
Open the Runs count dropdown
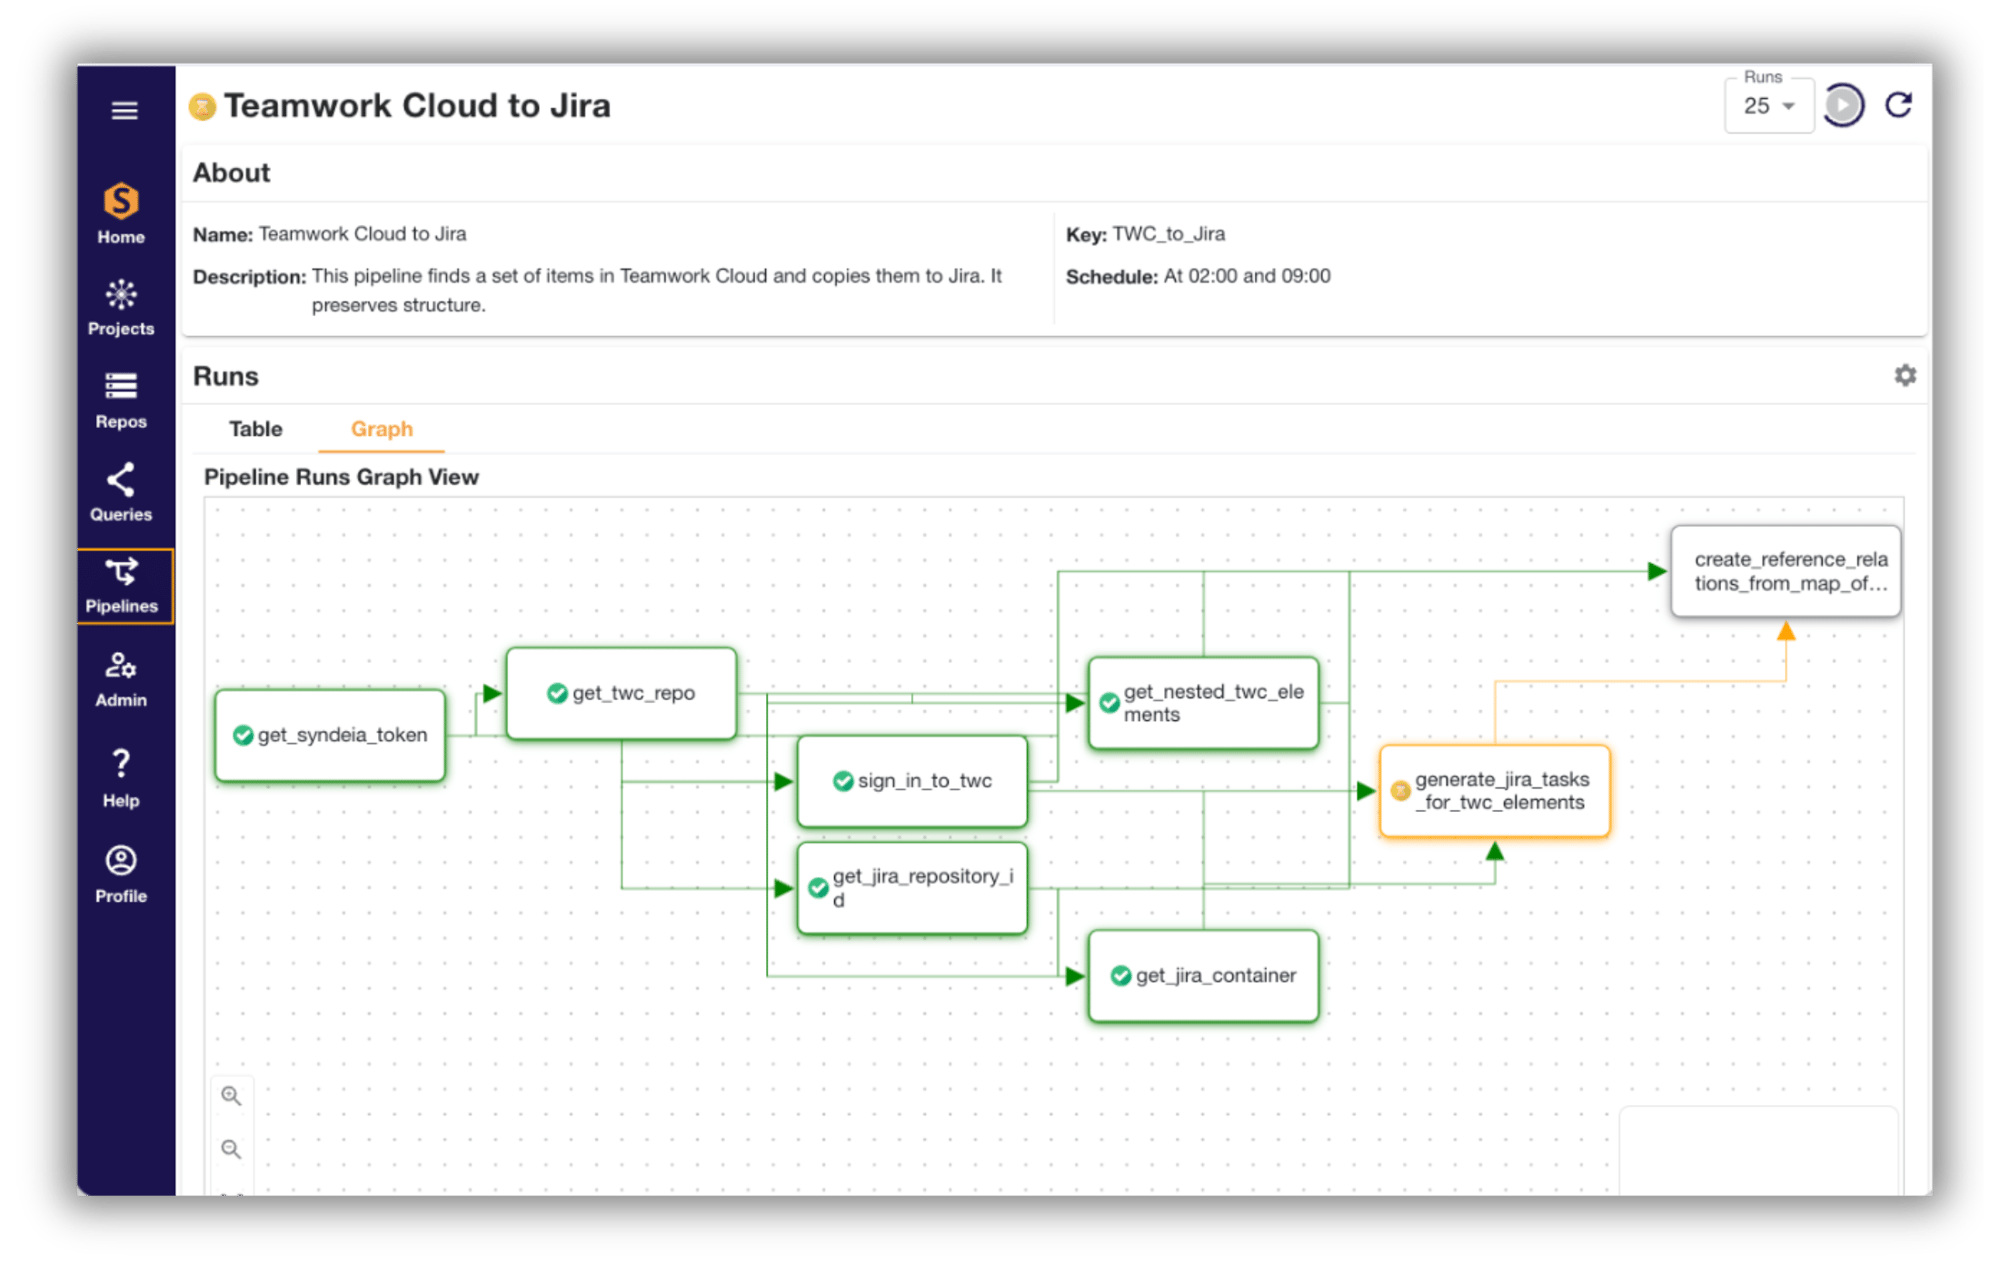click(1768, 104)
